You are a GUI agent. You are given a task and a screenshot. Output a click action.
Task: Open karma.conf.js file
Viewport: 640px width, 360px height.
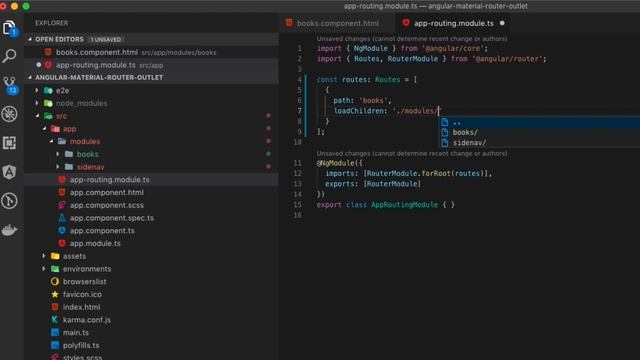coord(87,320)
